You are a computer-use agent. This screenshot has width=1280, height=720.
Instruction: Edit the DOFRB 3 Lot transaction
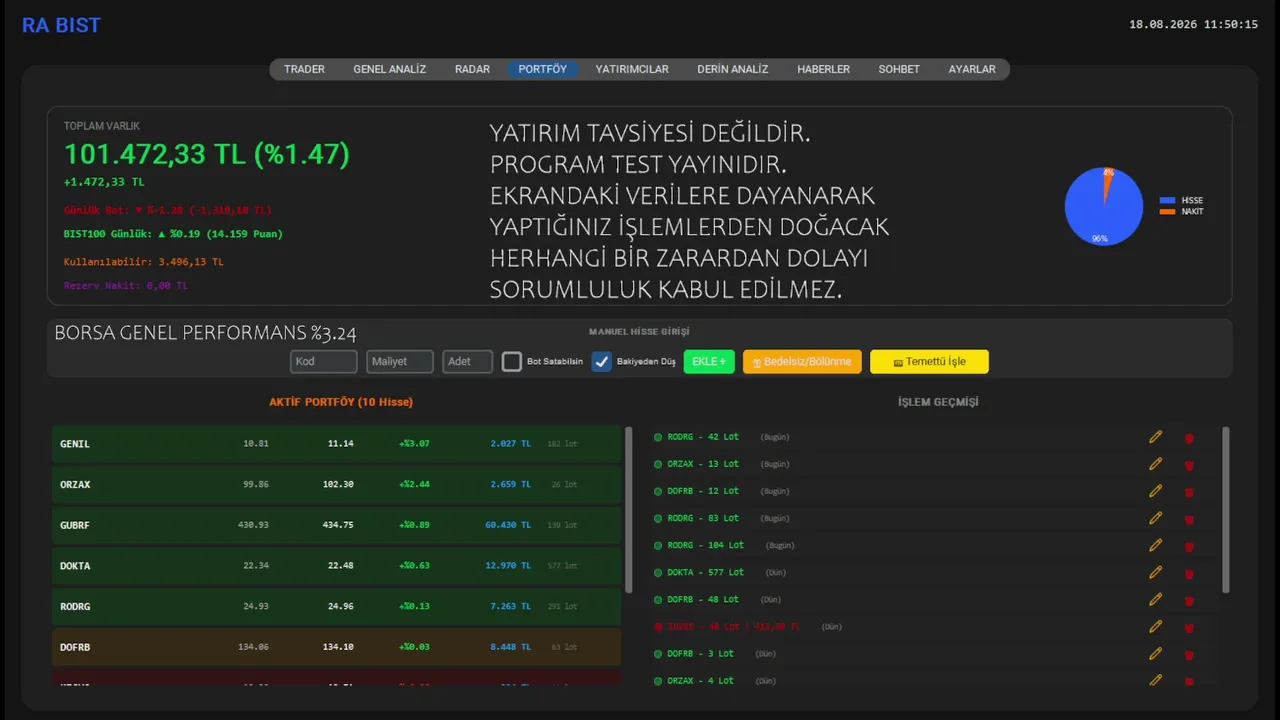point(1155,653)
